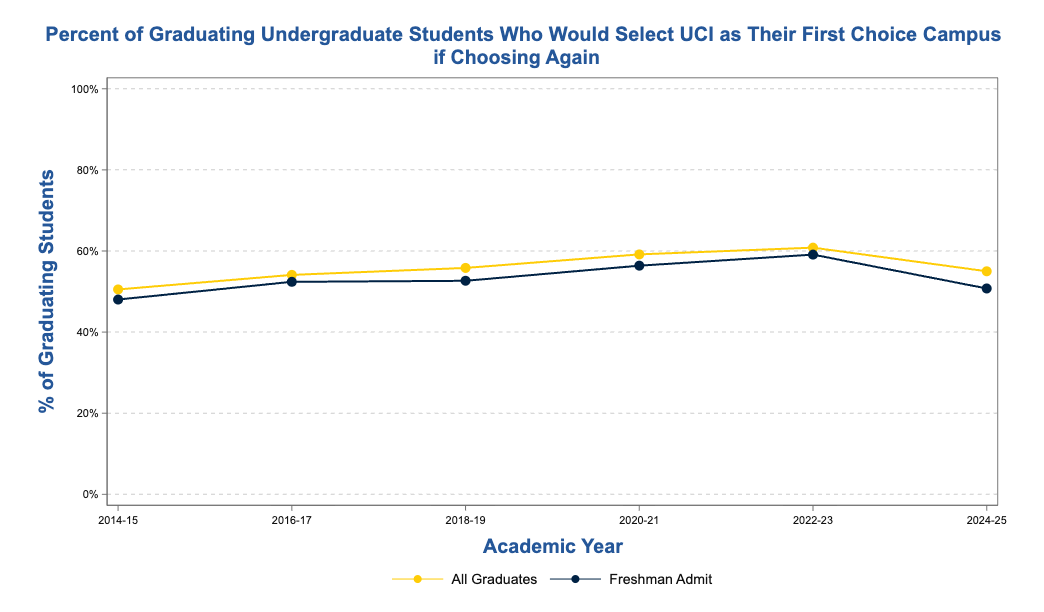Click the Freshman Admit 2014-15 data point
Image resolution: width=1044 pixels, height=612 pixels.
(x=118, y=300)
